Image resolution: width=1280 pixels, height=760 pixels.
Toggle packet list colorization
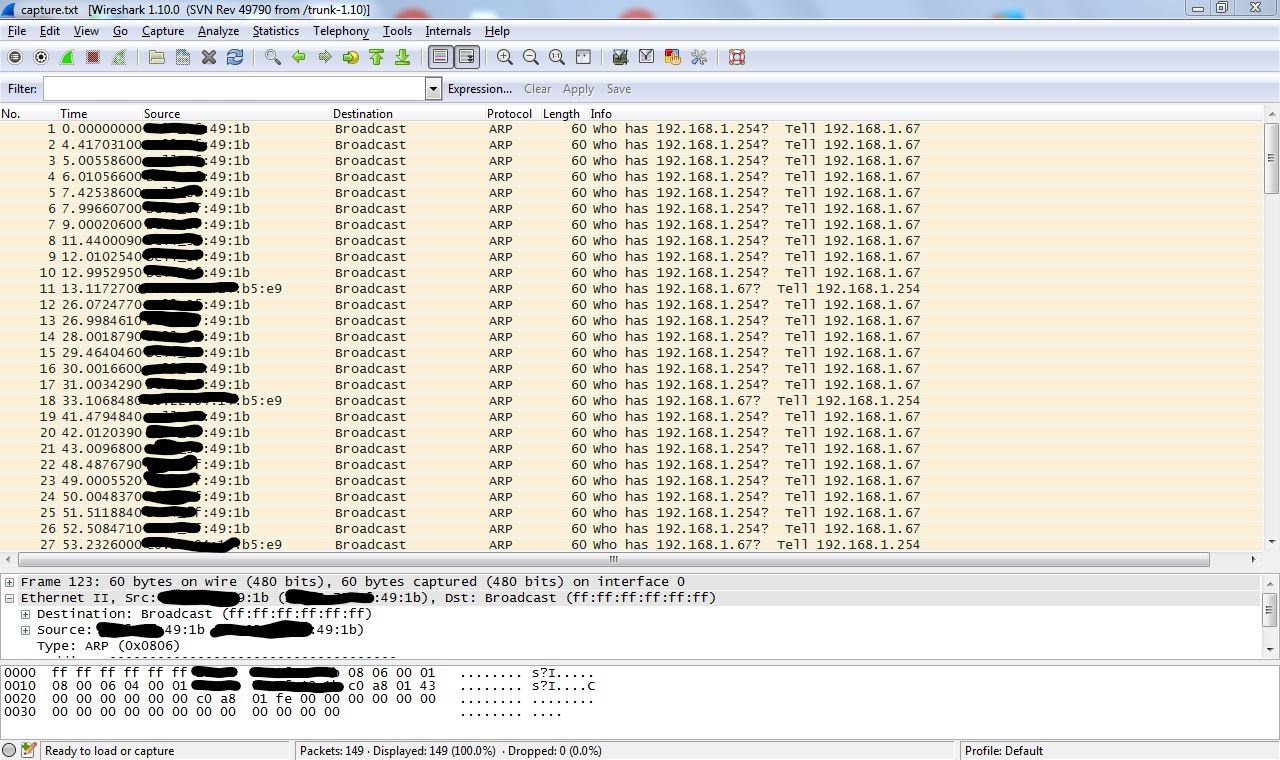pyautogui.click(x=439, y=57)
